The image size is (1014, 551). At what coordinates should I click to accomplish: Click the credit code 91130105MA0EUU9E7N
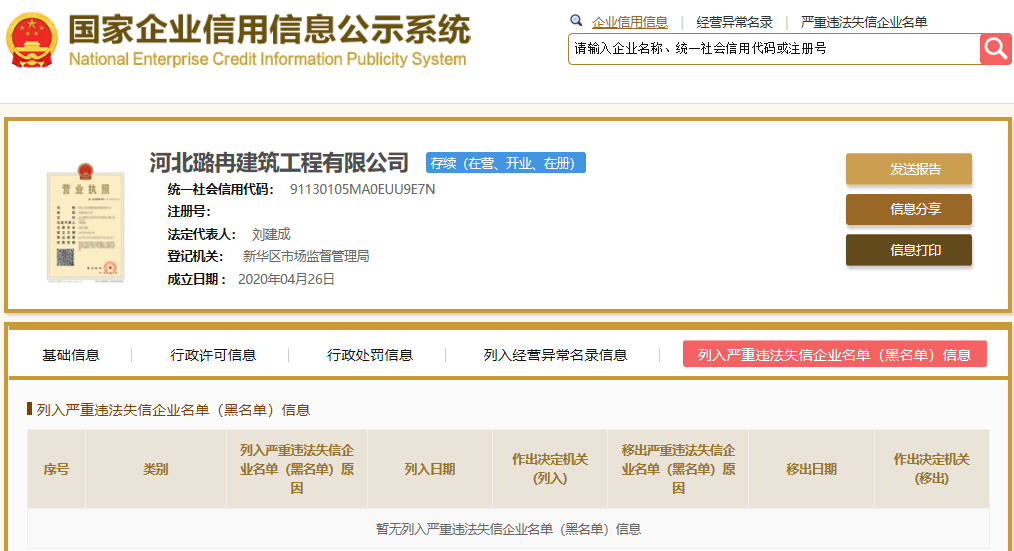(362, 189)
